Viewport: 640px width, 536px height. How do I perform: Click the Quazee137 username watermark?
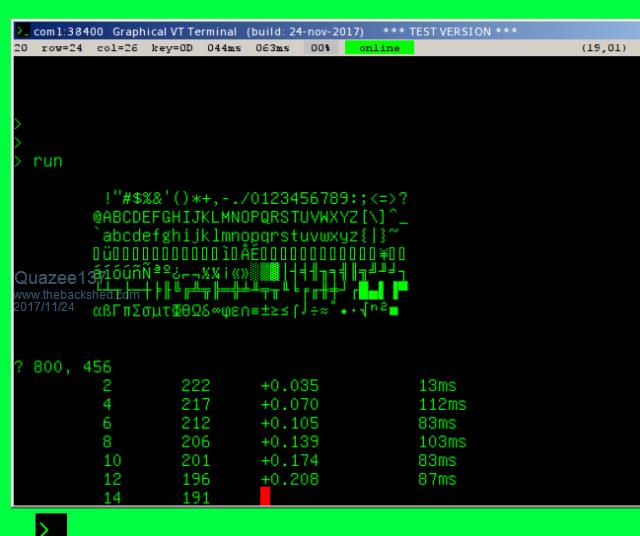[56, 279]
